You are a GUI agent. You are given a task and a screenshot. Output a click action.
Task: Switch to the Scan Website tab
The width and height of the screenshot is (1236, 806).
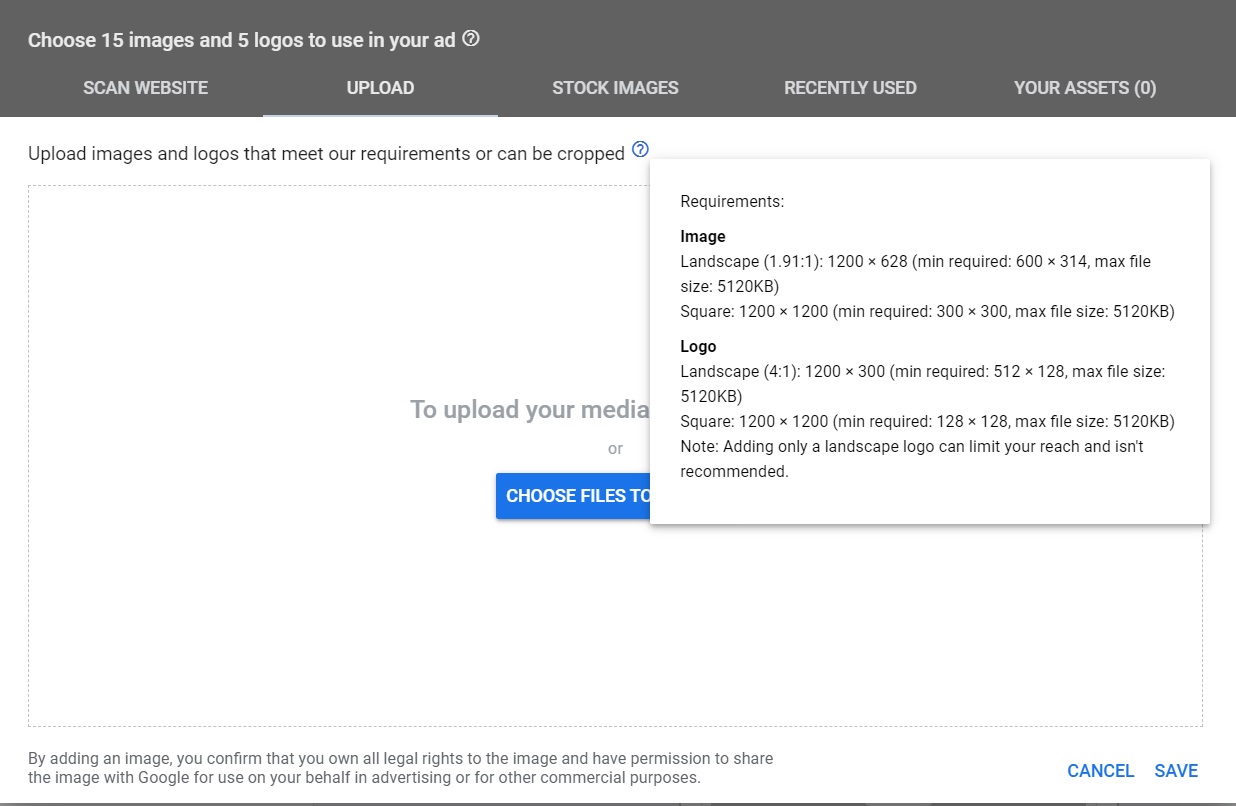(145, 88)
